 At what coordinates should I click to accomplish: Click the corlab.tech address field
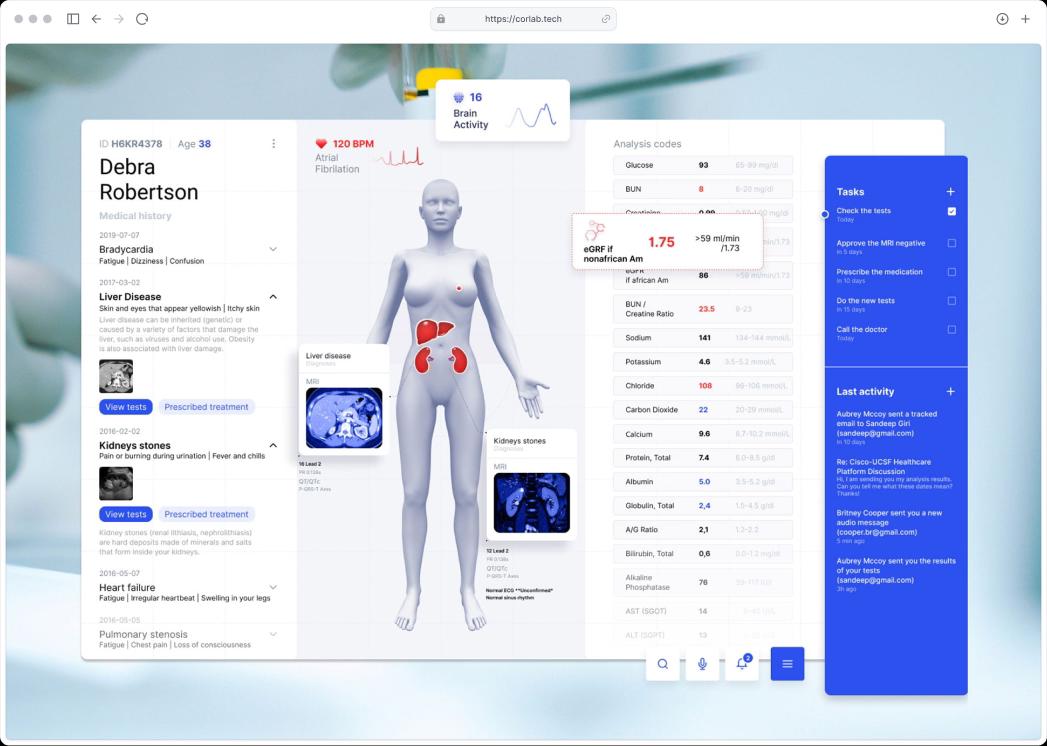[523, 19]
